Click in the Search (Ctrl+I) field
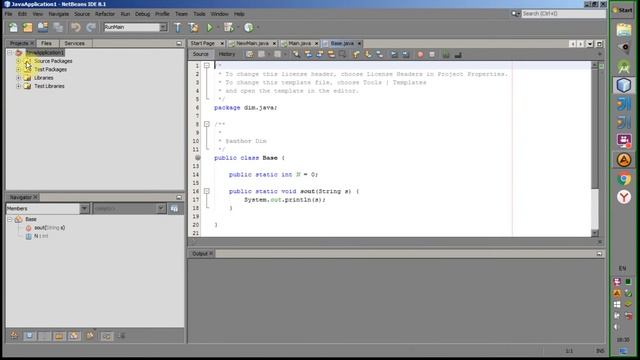 564,14
